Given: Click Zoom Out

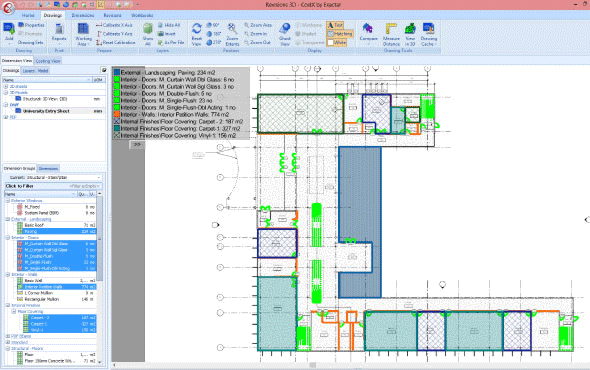Looking at the screenshot, I should (x=257, y=43).
